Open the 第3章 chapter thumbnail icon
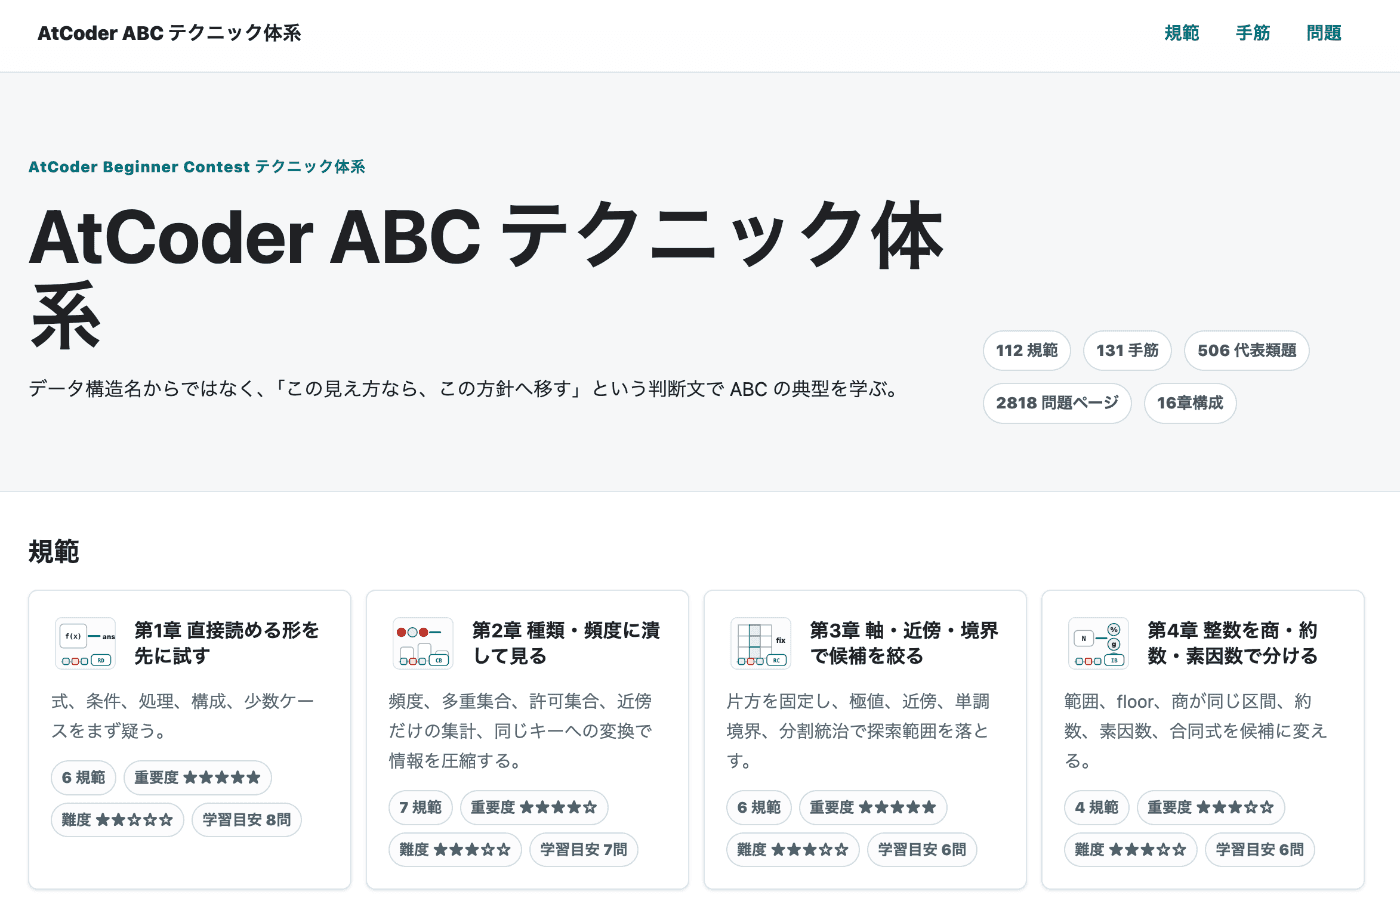Image resolution: width=1400 pixels, height=898 pixels. [x=761, y=643]
